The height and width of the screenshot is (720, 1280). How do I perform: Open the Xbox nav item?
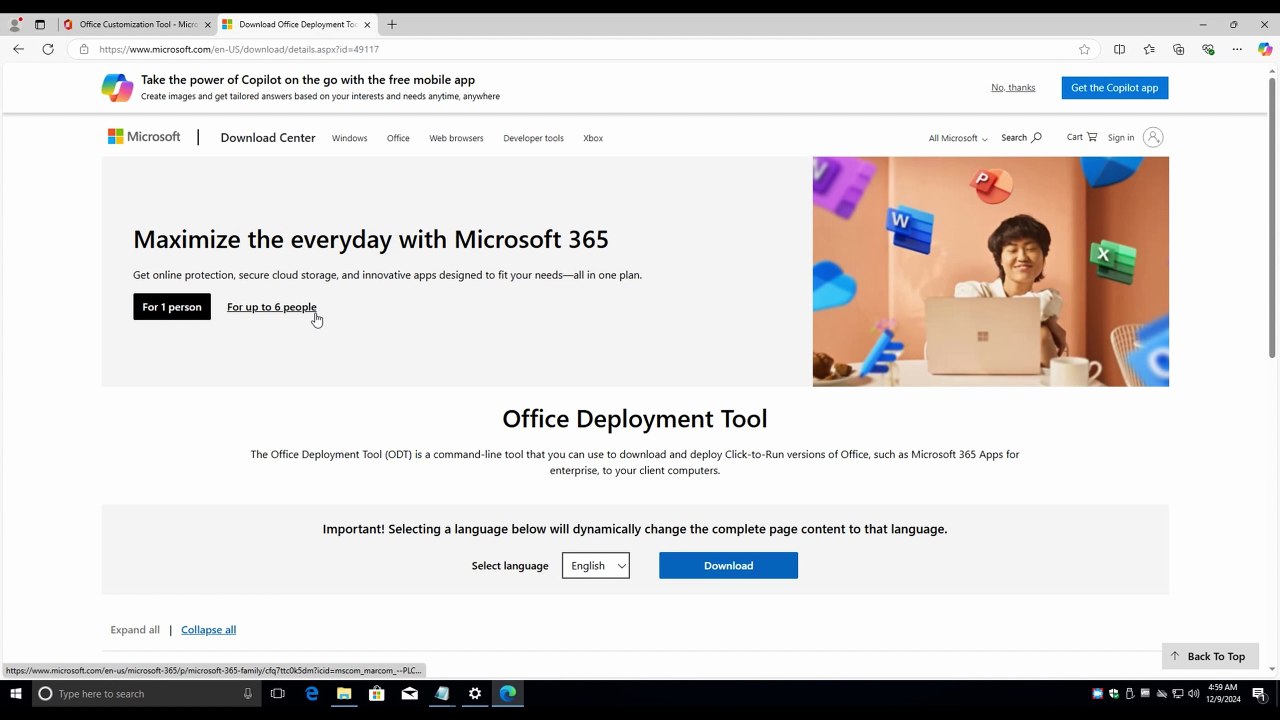pos(593,138)
